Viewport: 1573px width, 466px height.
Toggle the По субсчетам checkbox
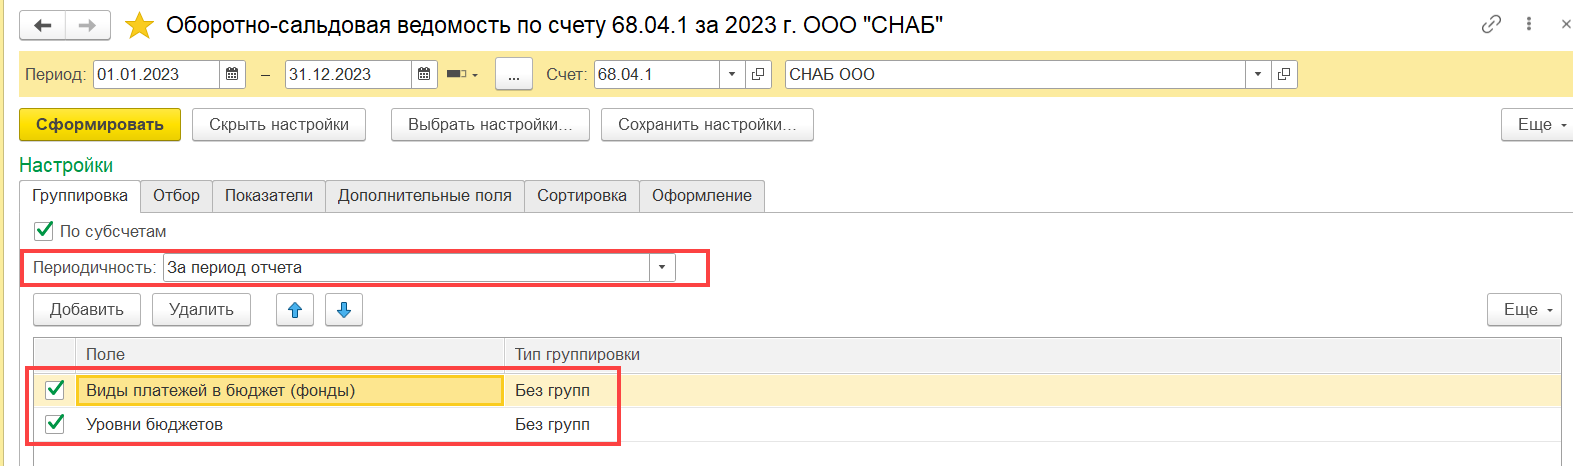click(x=44, y=231)
